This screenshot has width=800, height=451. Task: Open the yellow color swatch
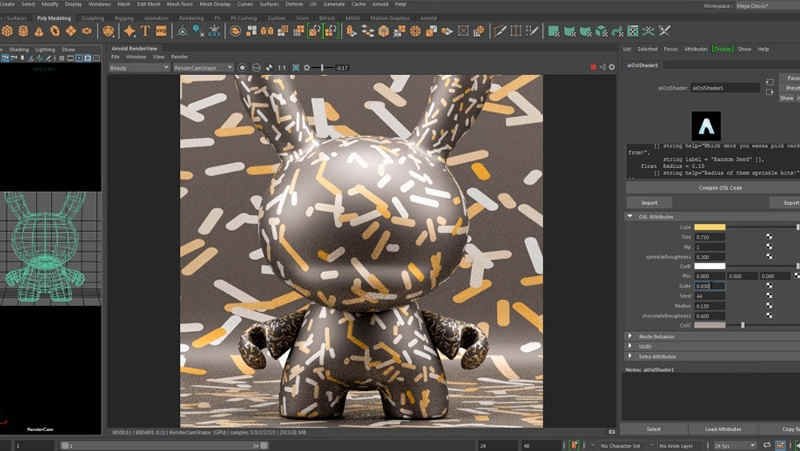[710, 227]
